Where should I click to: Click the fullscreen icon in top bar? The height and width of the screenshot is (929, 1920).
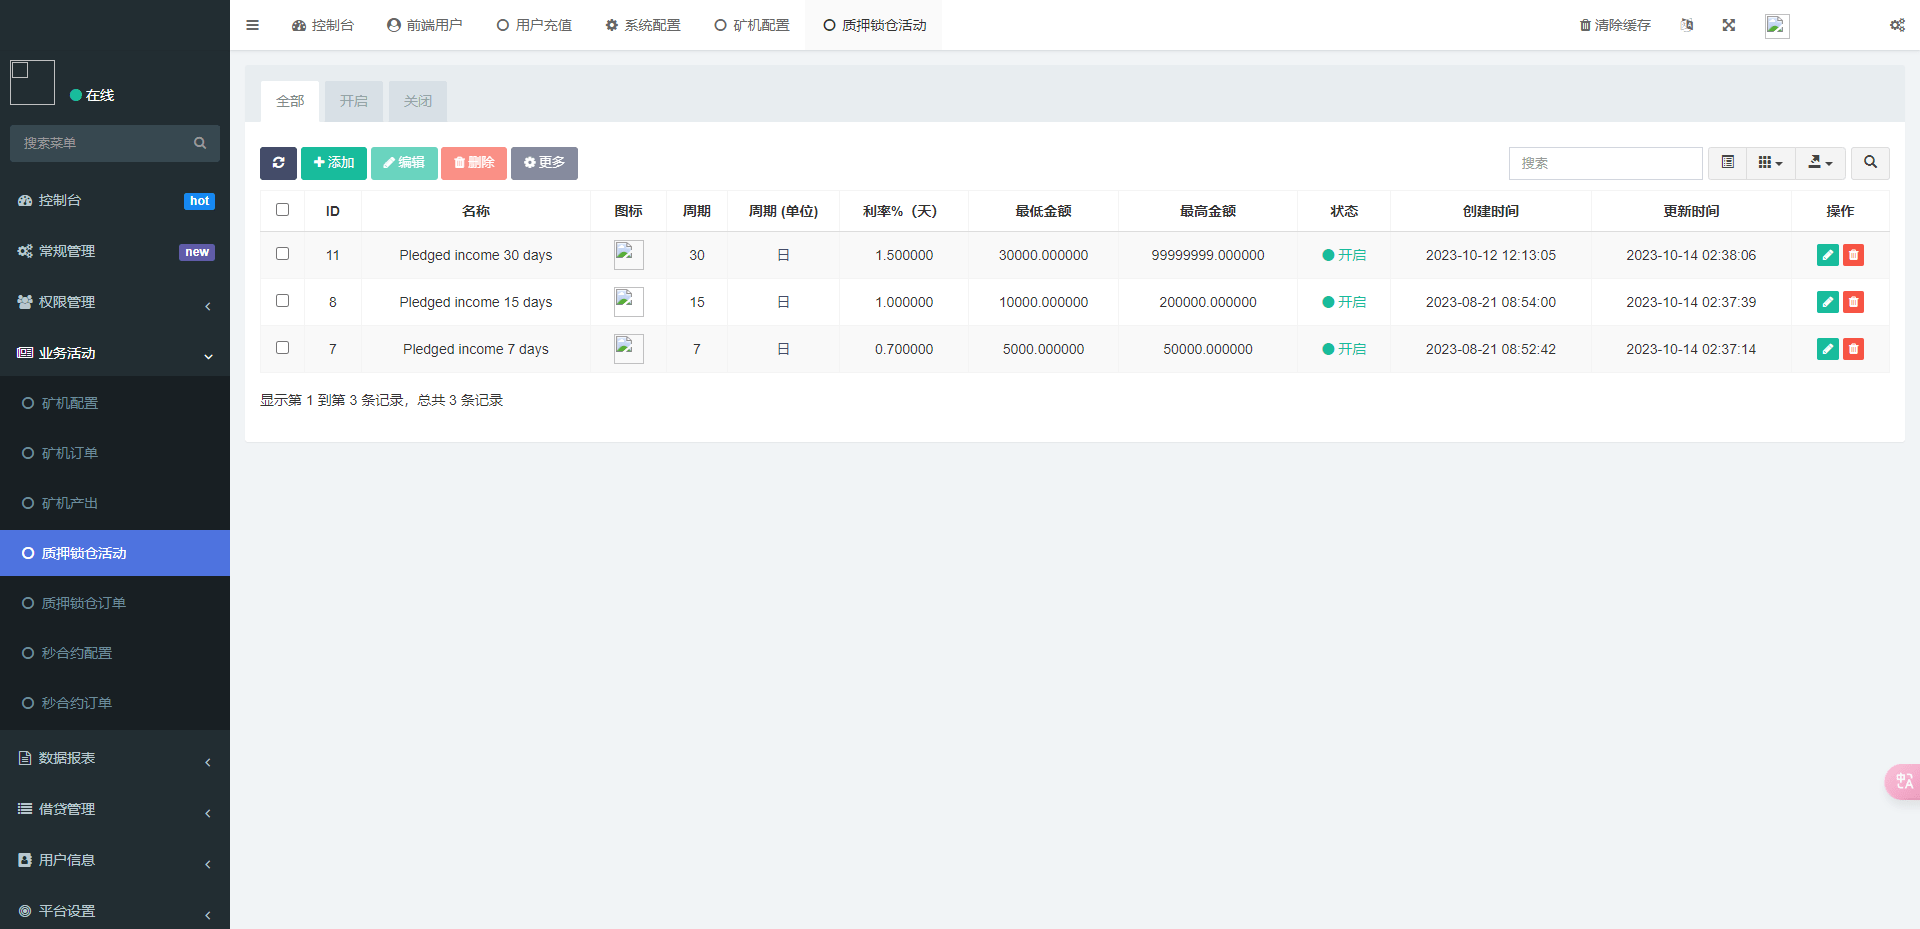pos(1728,25)
